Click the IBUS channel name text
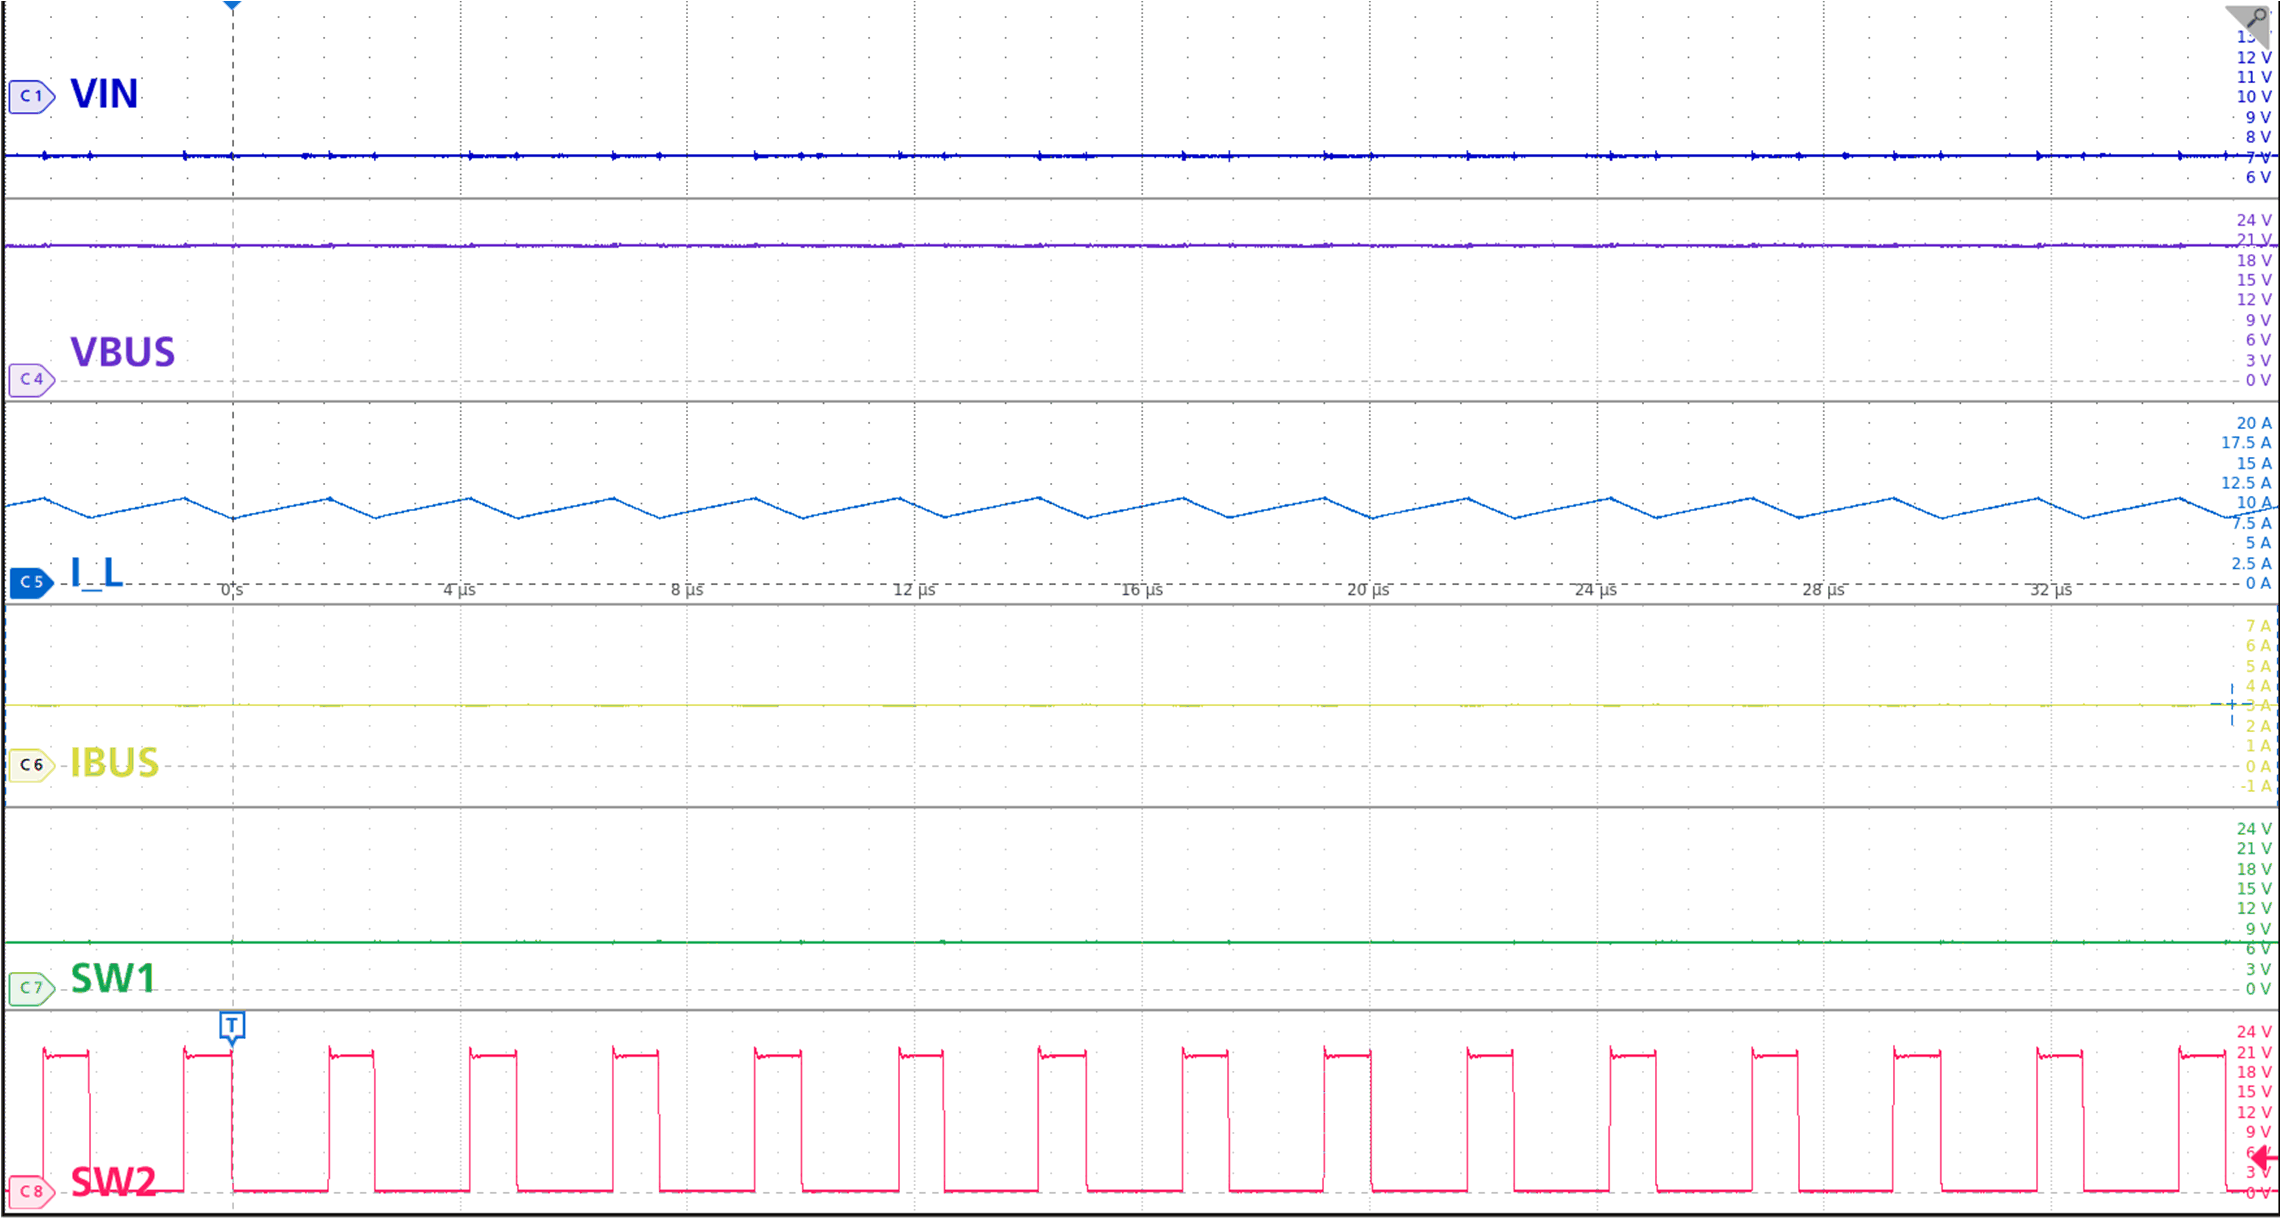Viewport: 2281px width, 1219px height. pyautogui.click(x=113, y=763)
